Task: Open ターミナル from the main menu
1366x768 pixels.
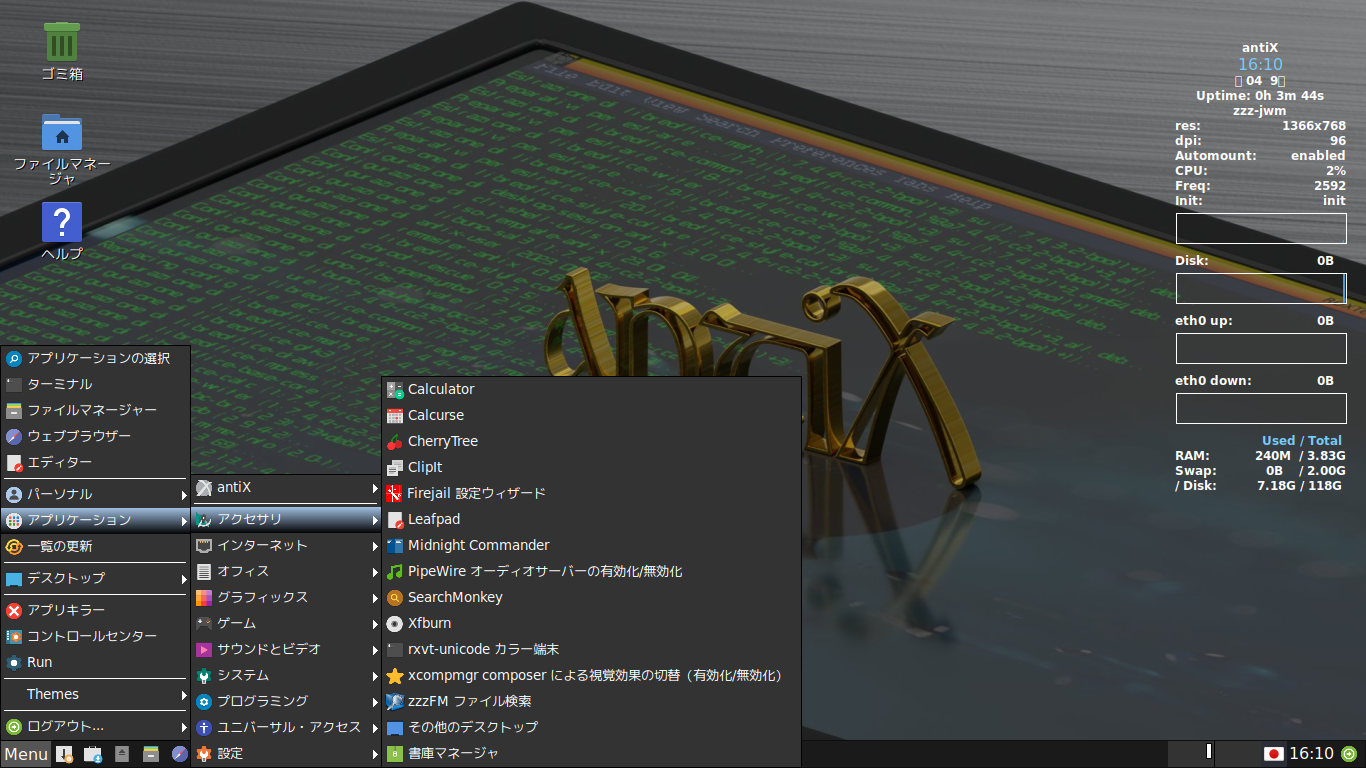Action: click(96, 384)
